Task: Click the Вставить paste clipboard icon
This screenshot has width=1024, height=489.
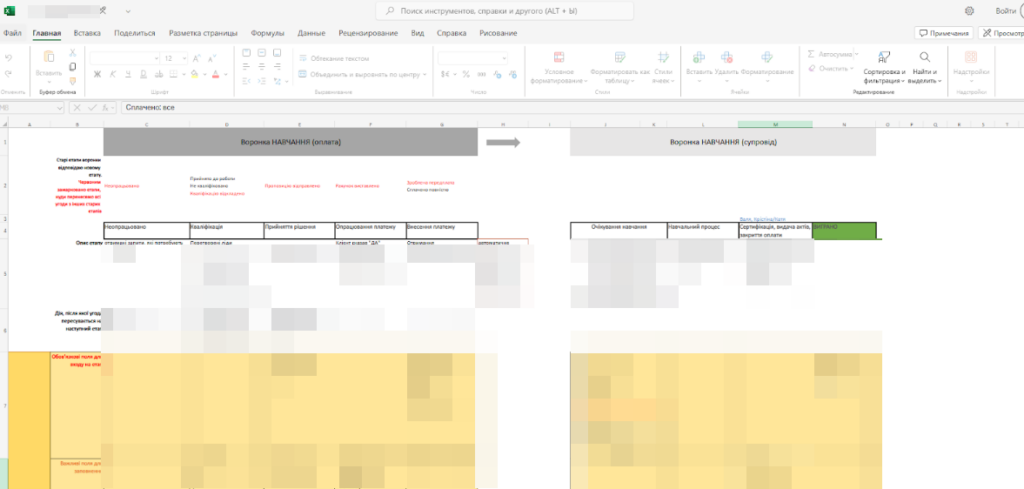Action: (49, 57)
